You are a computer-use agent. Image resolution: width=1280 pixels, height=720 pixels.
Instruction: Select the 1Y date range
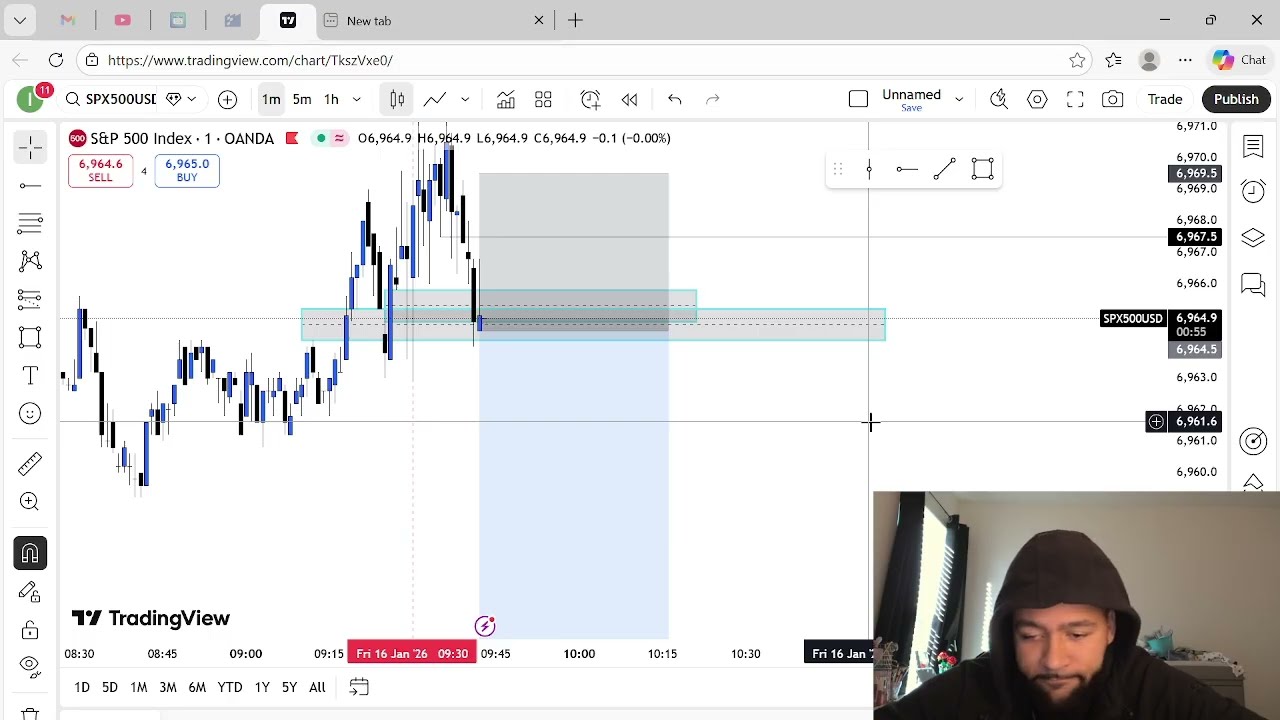[x=262, y=687]
